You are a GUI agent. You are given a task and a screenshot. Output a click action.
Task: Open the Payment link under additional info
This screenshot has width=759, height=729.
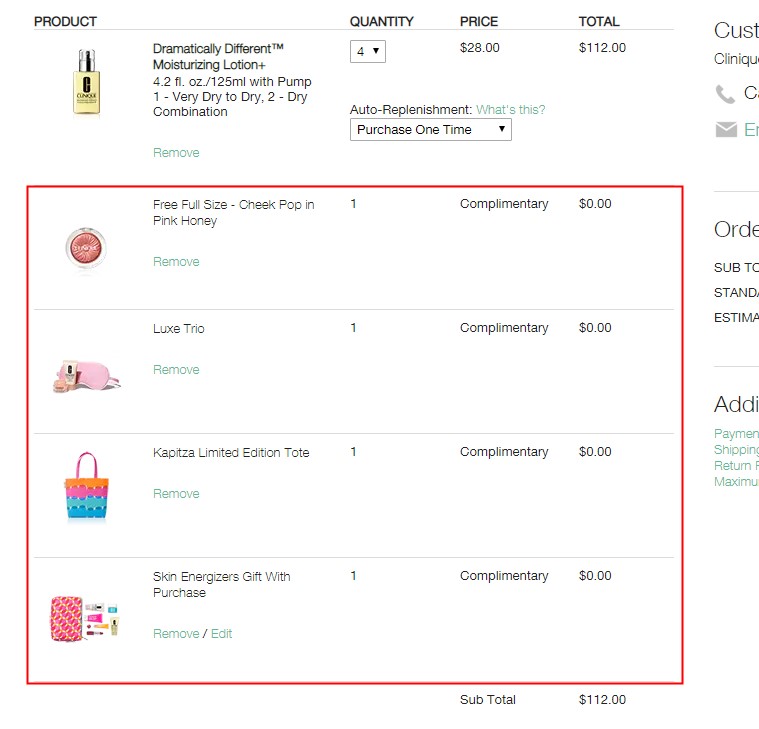pos(737,434)
